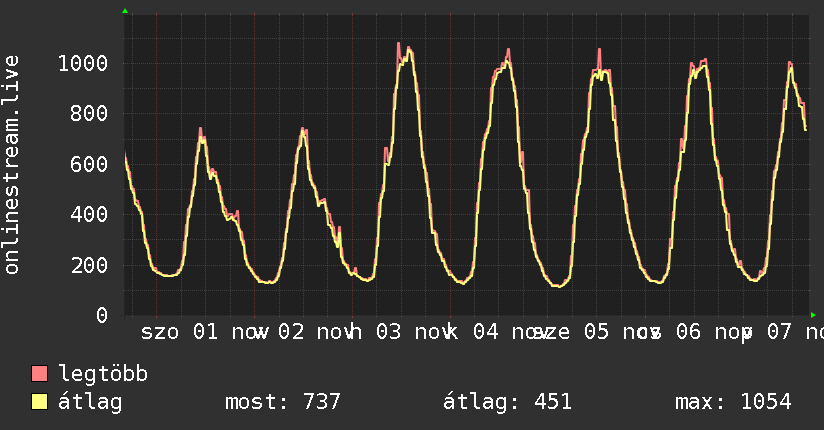This screenshot has width=824, height=430.
Task: Click the green arrow at x-axis end
Action: point(813,315)
